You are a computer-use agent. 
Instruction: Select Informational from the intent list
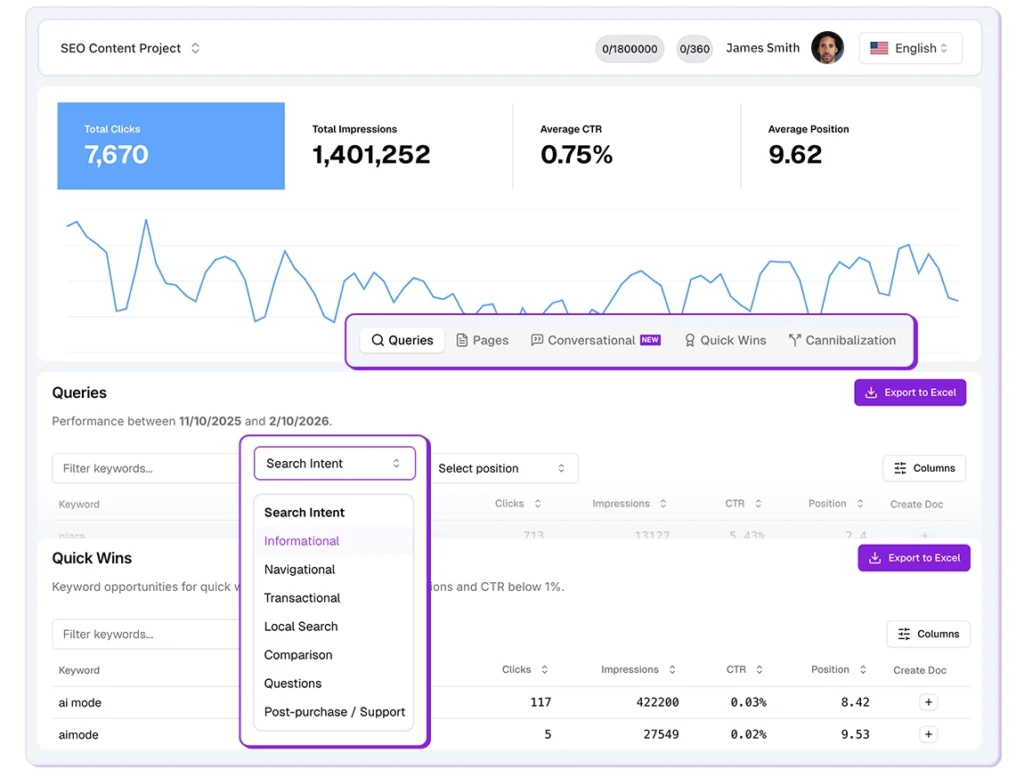(x=301, y=540)
